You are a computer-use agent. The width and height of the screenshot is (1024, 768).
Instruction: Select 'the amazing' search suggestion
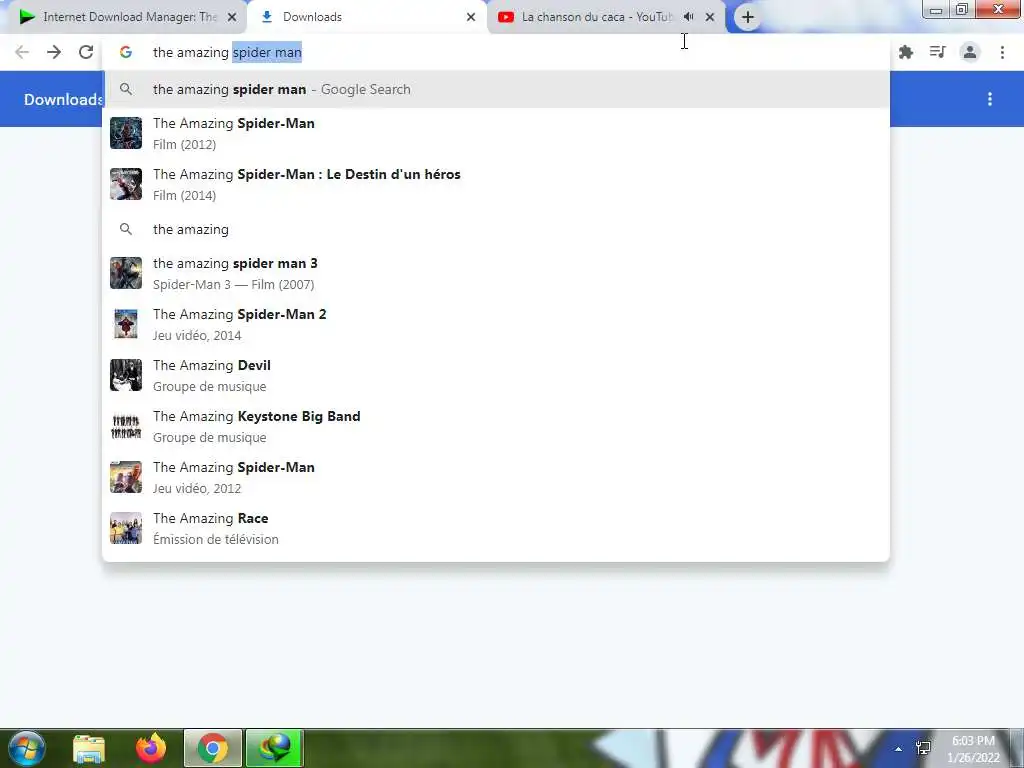click(496, 229)
